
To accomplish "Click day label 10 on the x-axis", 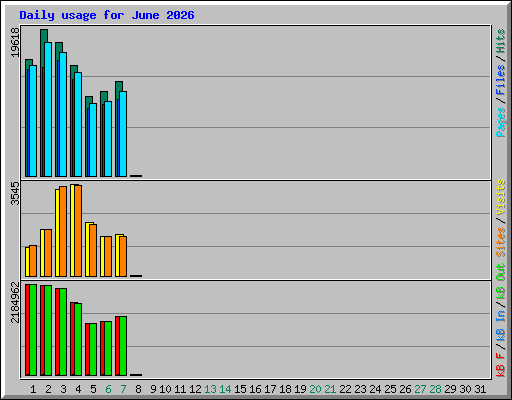I will coord(165,389).
